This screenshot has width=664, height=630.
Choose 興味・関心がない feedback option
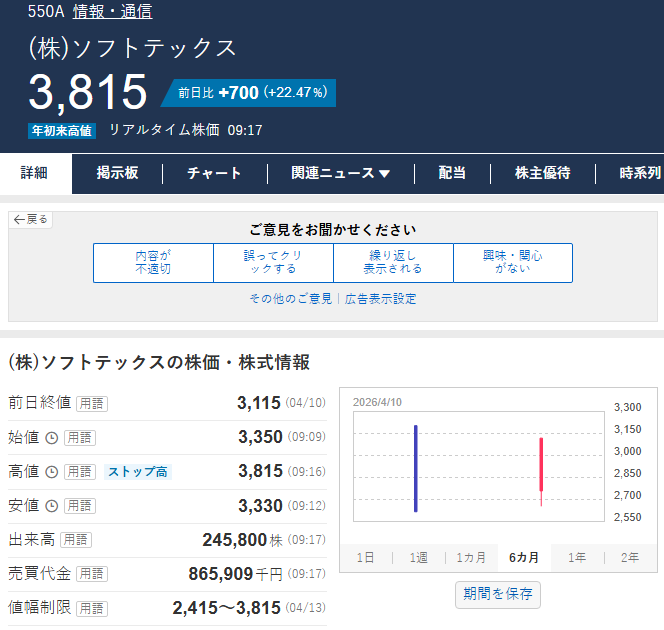tap(513, 262)
